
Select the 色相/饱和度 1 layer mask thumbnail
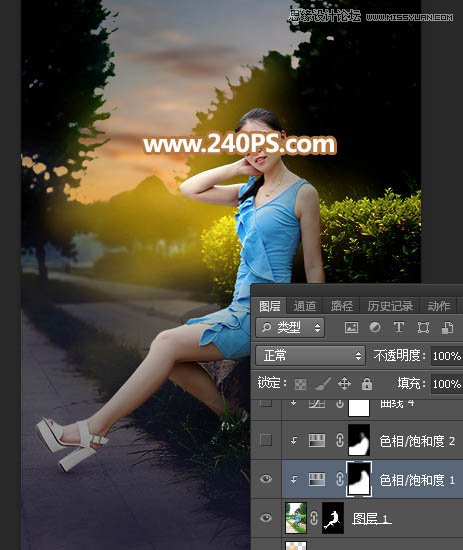pyautogui.click(x=359, y=479)
